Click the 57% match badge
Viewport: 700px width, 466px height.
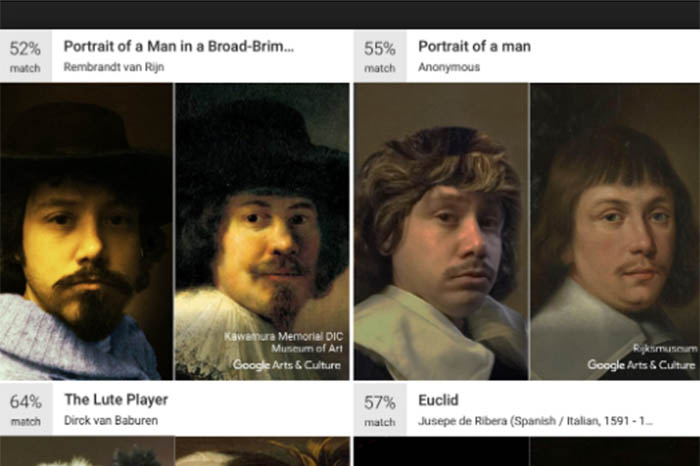pyautogui.click(x=379, y=409)
